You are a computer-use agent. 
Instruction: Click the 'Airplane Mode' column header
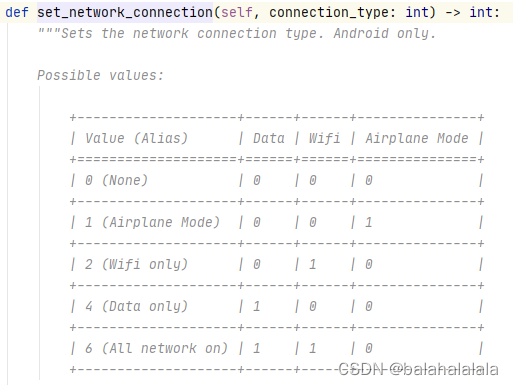tap(417, 138)
